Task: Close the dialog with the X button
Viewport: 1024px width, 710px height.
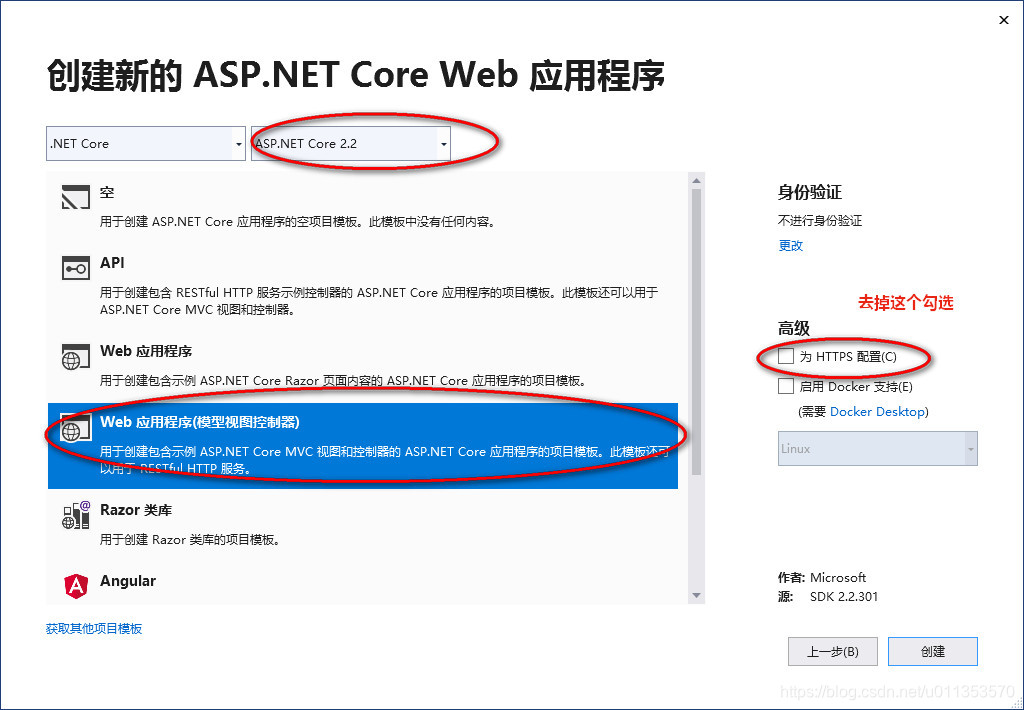Action: pyautogui.click(x=1004, y=20)
